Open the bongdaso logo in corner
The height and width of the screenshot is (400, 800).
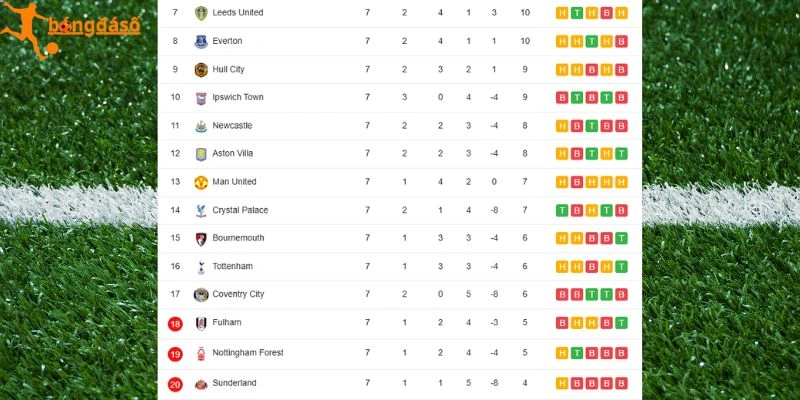pos(70,29)
